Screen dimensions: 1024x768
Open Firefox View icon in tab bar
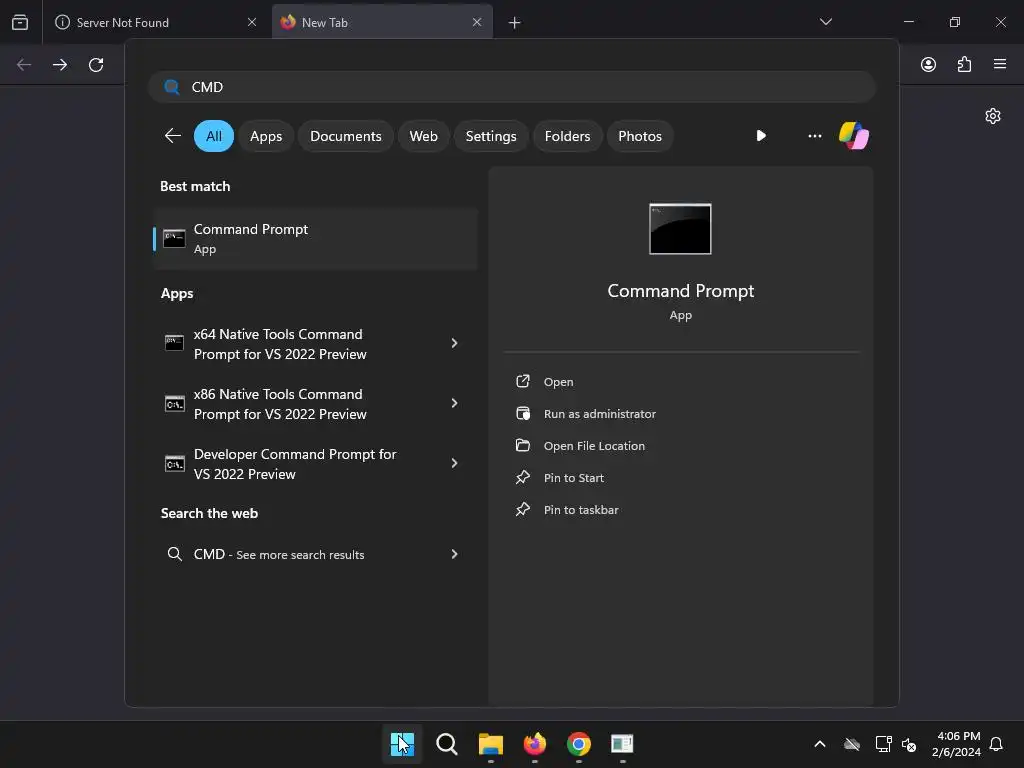[x=20, y=22]
